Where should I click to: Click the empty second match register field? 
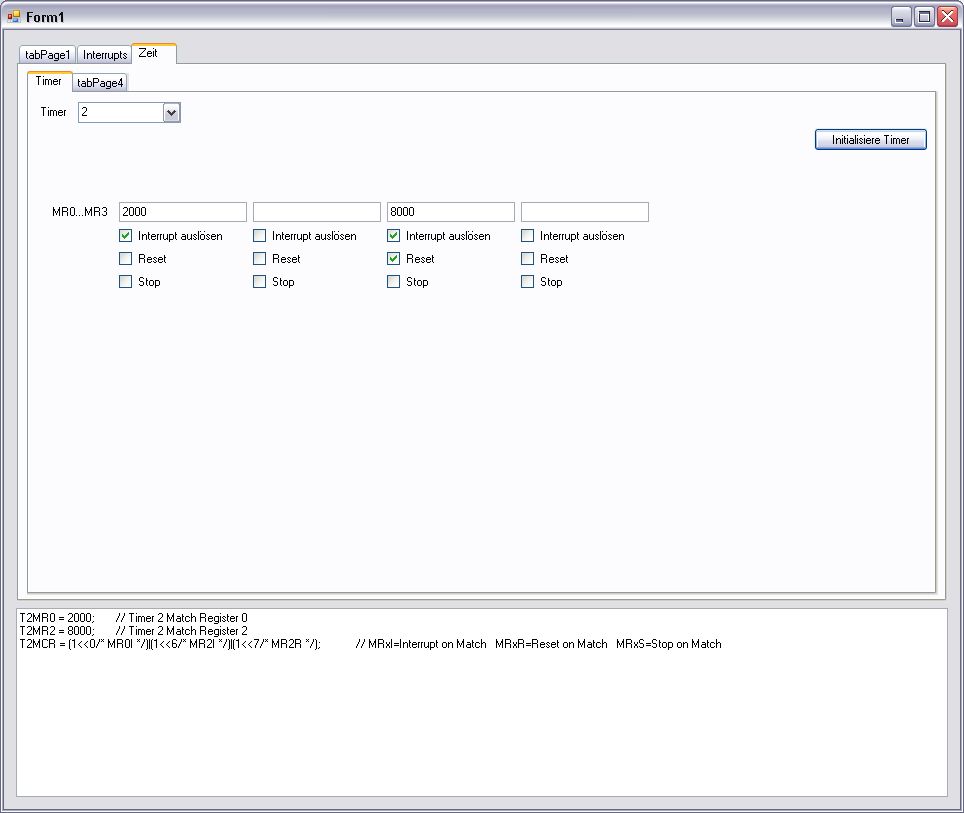(x=316, y=212)
